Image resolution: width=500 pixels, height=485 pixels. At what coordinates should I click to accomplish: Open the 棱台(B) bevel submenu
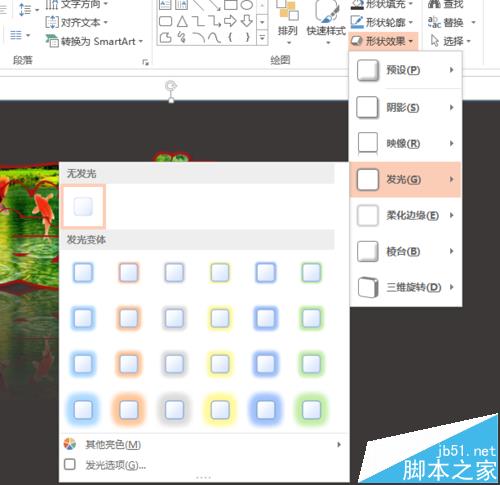click(406, 251)
